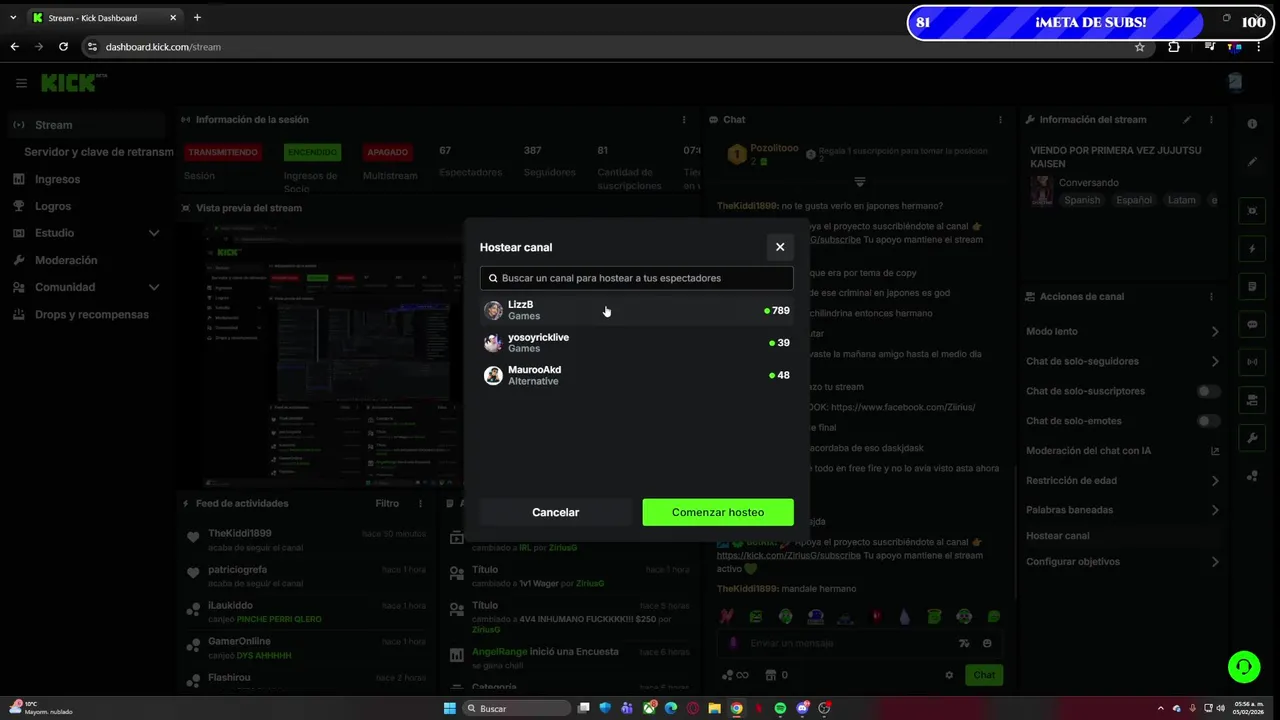
Task: Toggle Chat de solo-suscriptores switch
Action: coord(1209,391)
